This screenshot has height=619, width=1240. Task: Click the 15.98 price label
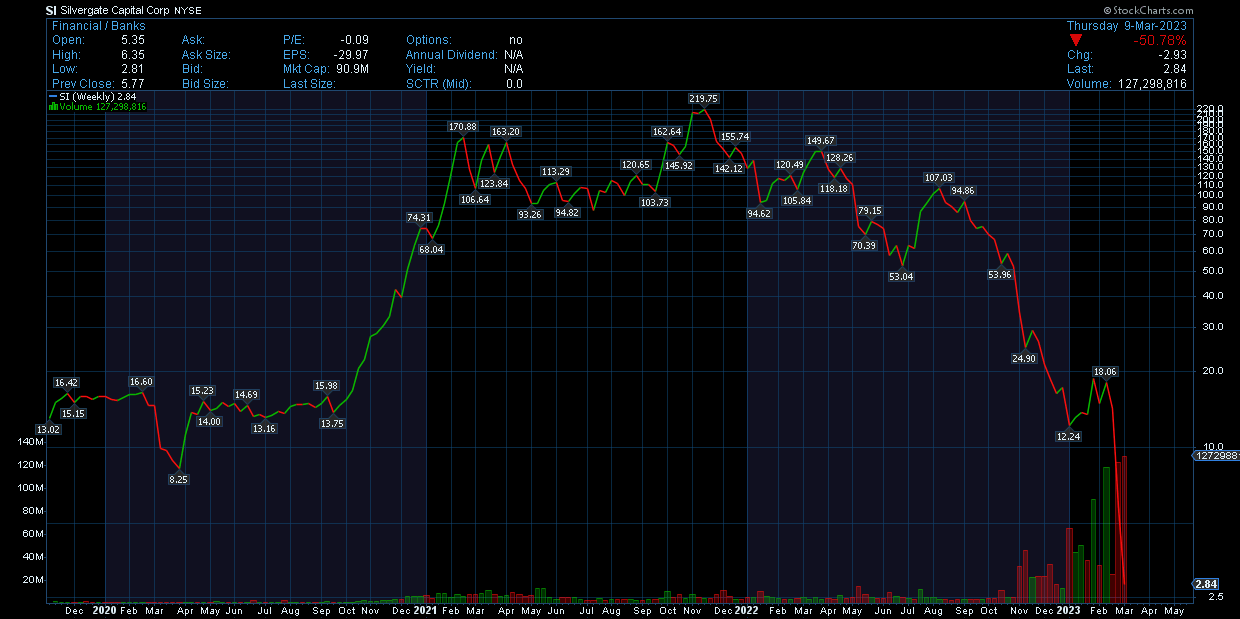pos(327,385)
